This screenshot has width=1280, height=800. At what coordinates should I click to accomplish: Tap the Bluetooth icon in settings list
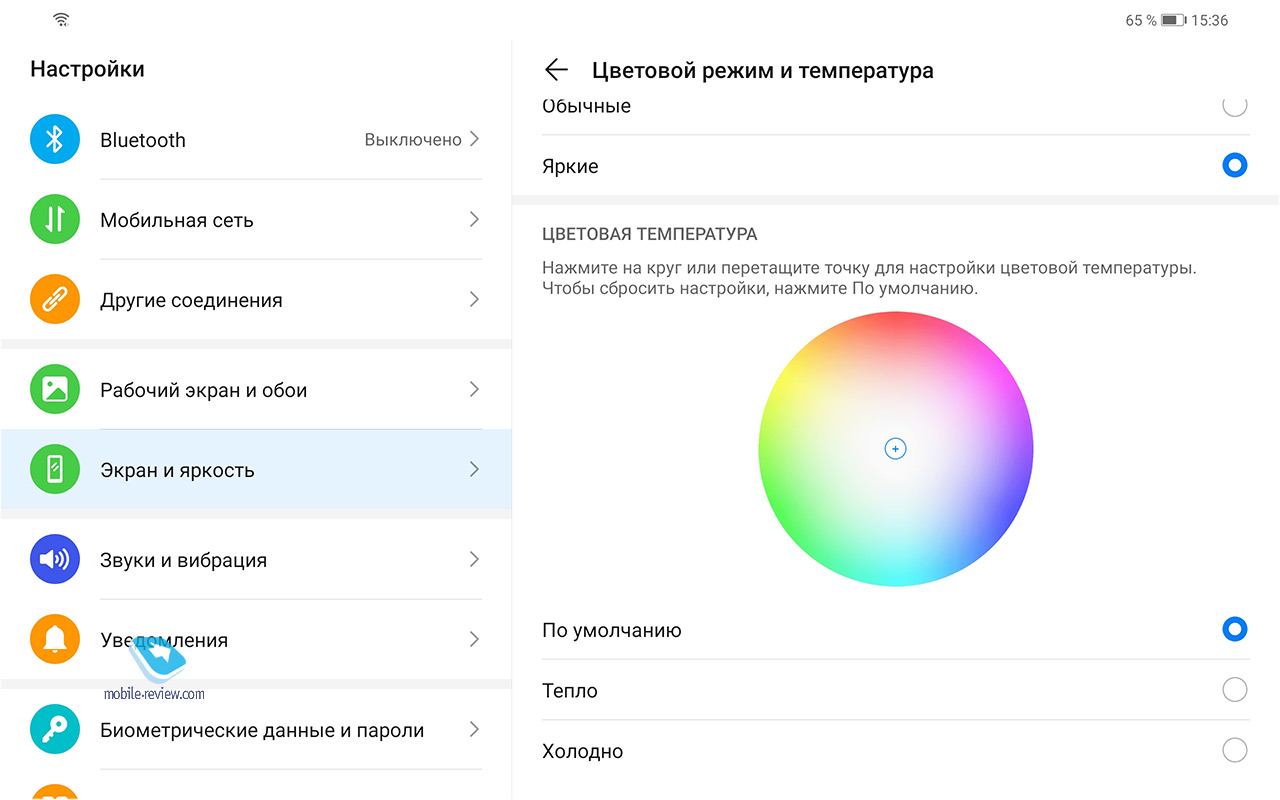tap(55, 139)
